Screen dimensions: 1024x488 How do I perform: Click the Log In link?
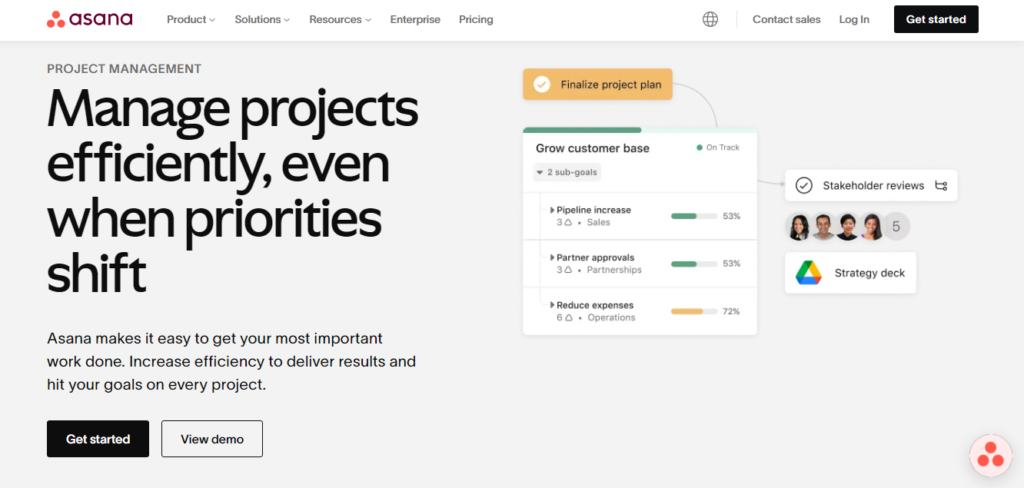[x=854, y=20]
